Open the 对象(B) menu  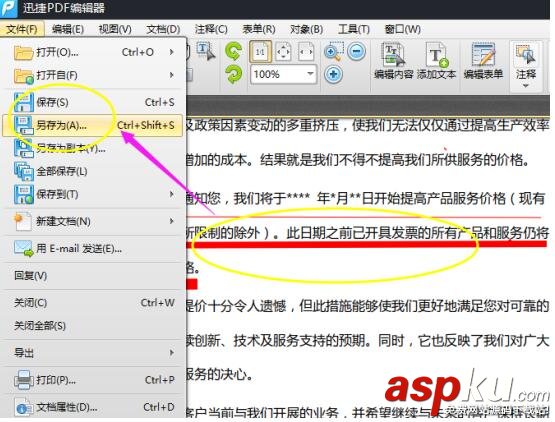[x=306, y=29]
